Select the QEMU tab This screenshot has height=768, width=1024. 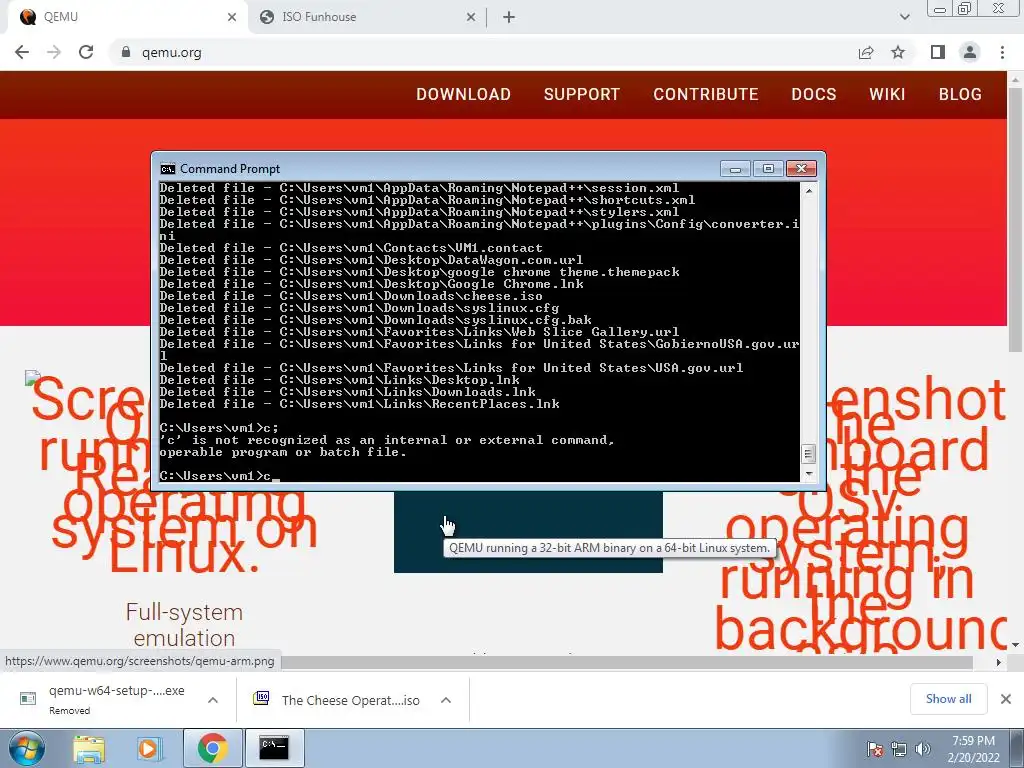(x=127, y=17)
